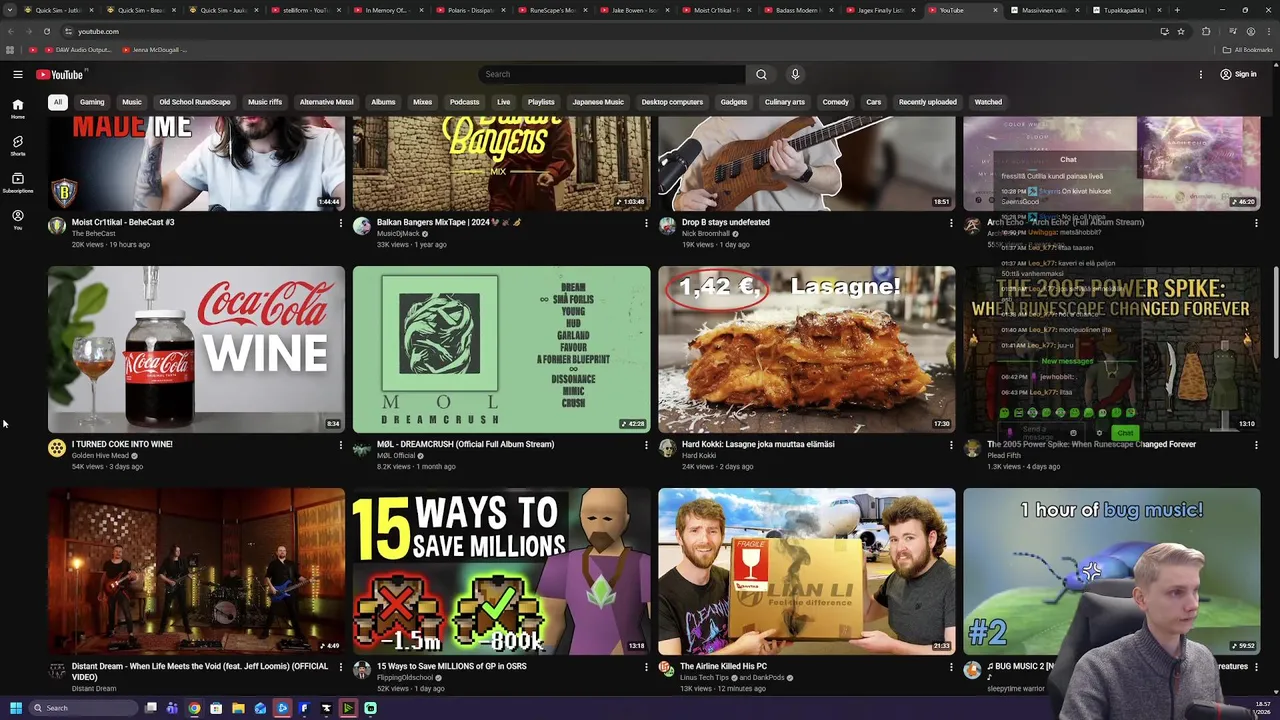
Task: Start voice search with the microphone icon
Action: [x=795, y=74]
